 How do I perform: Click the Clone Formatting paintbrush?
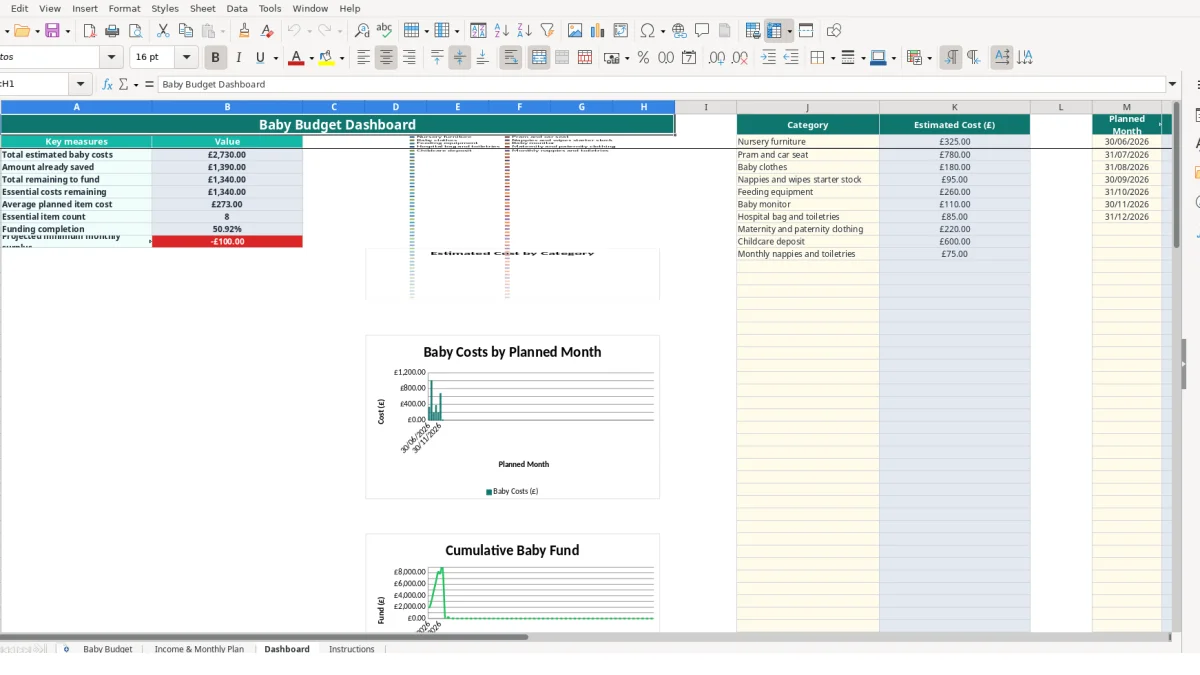(x=244, y=31)
